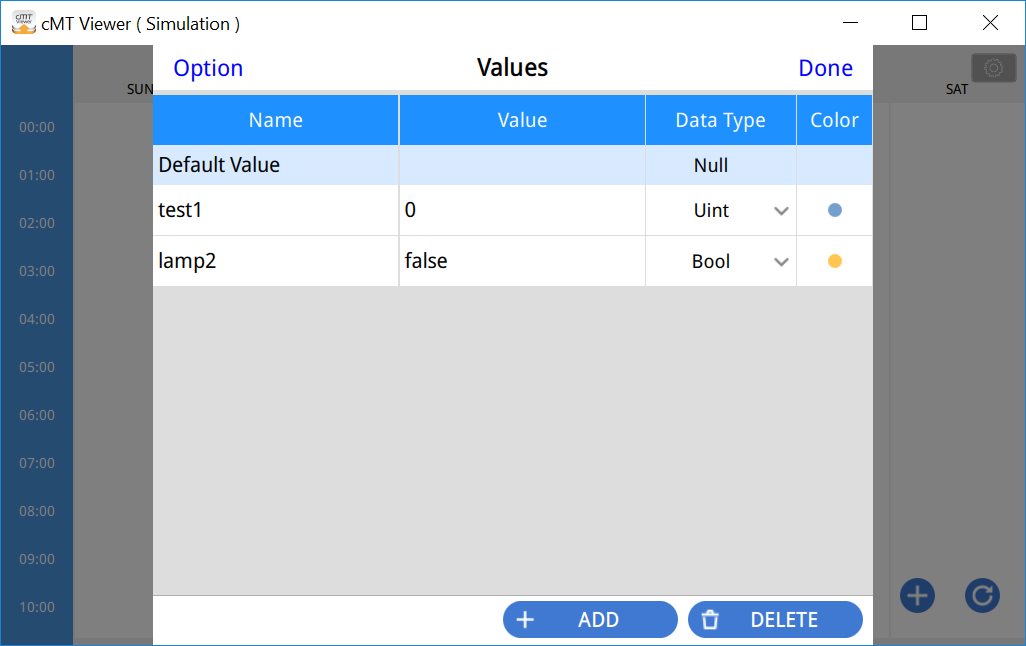Click the Data Type column header

tap(720, 120)
